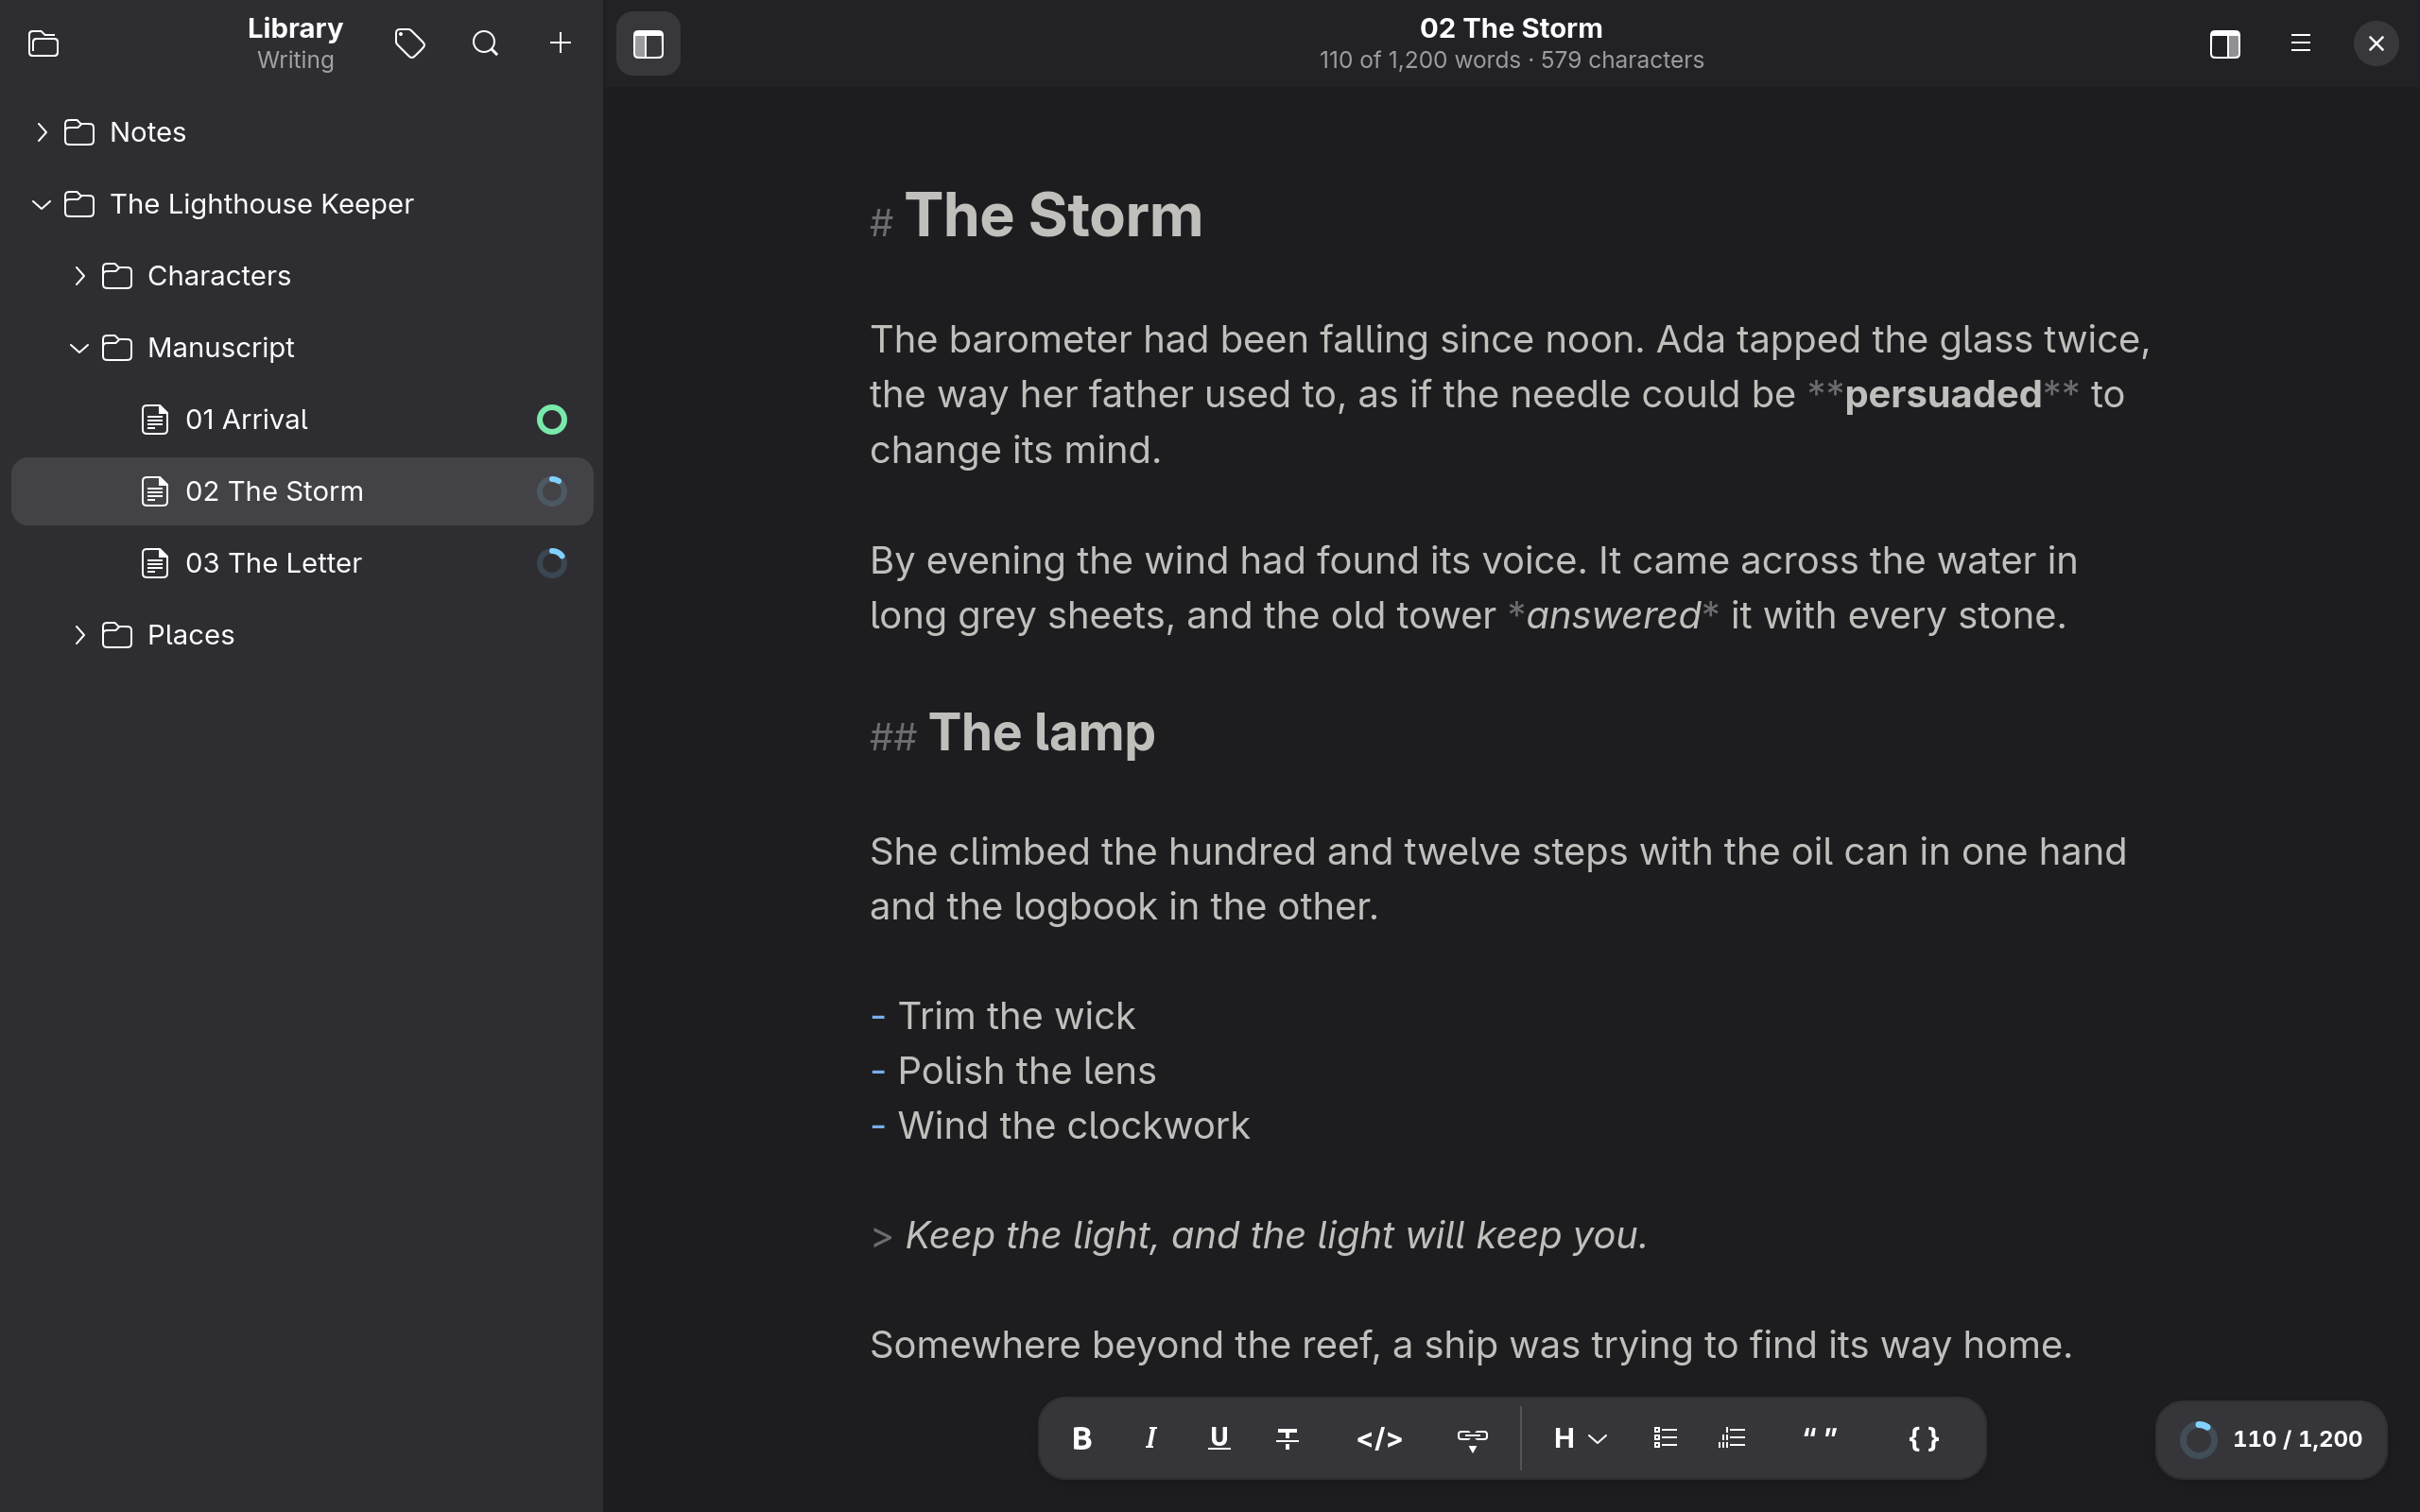
Task: Open the library folders icon
Action: pos(44,44)
